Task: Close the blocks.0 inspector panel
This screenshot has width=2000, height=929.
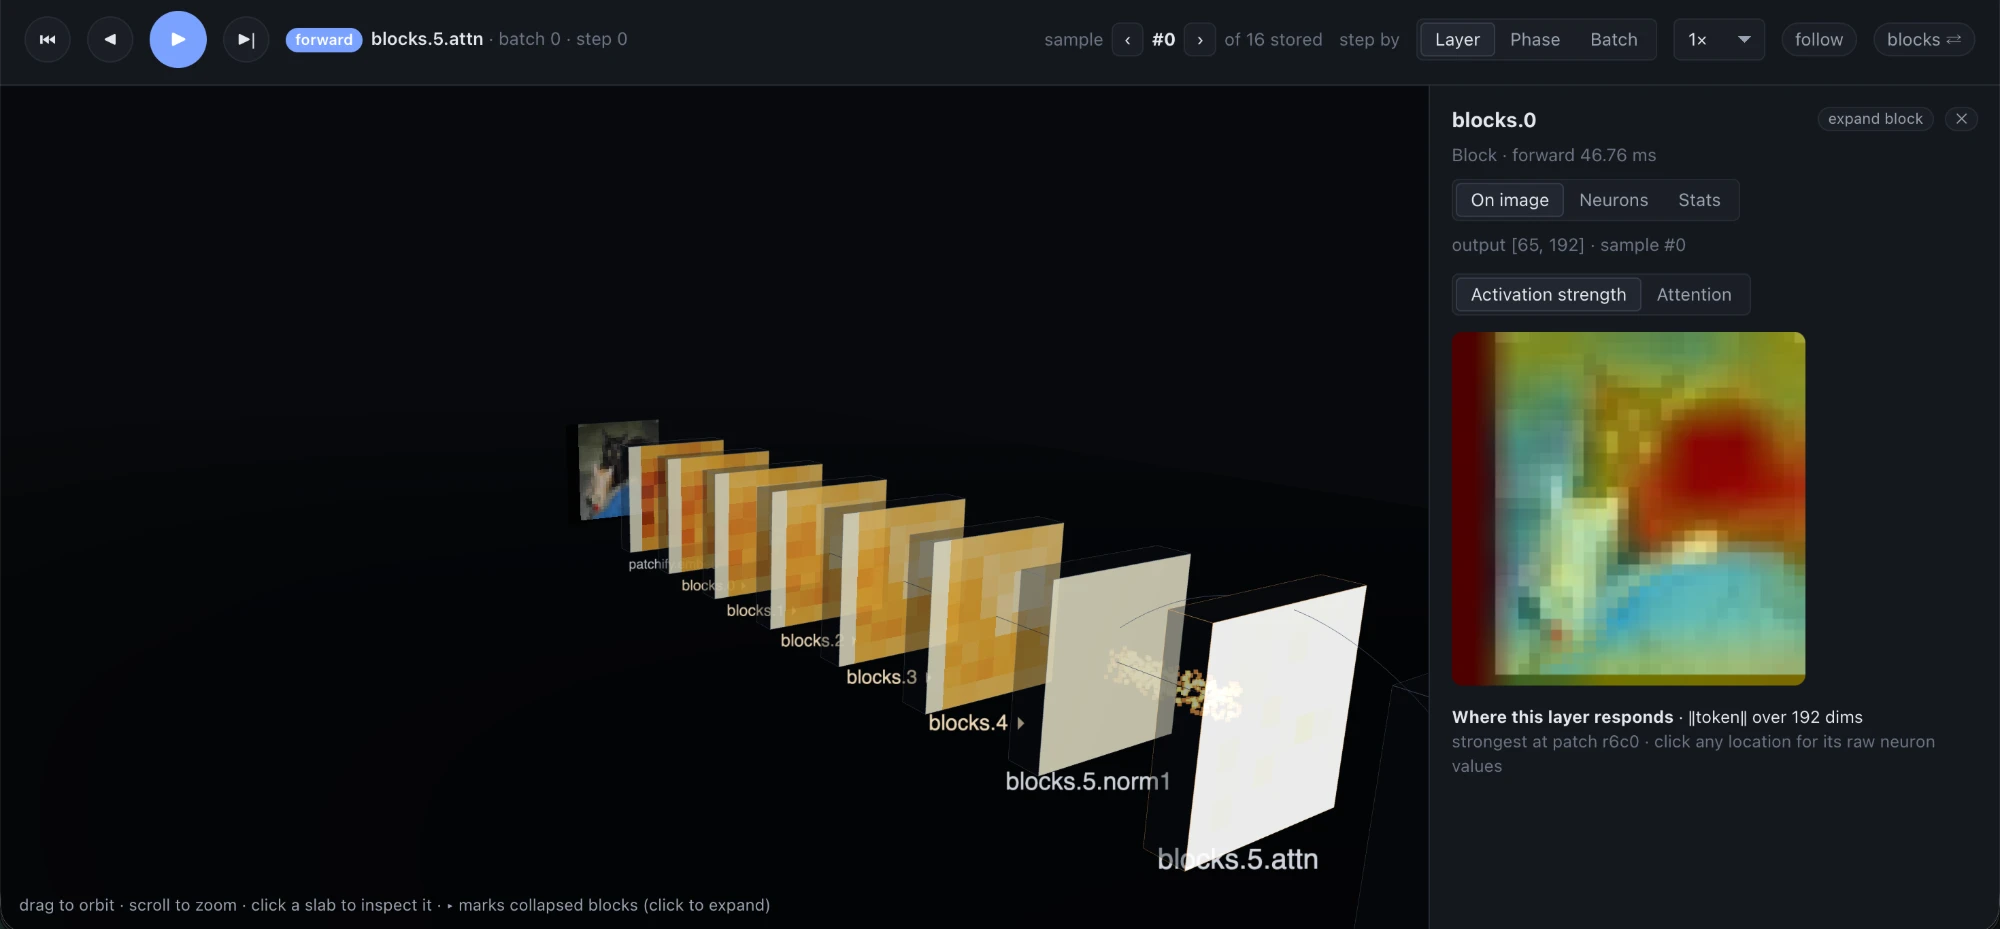Action: [x=1961, y=119]
